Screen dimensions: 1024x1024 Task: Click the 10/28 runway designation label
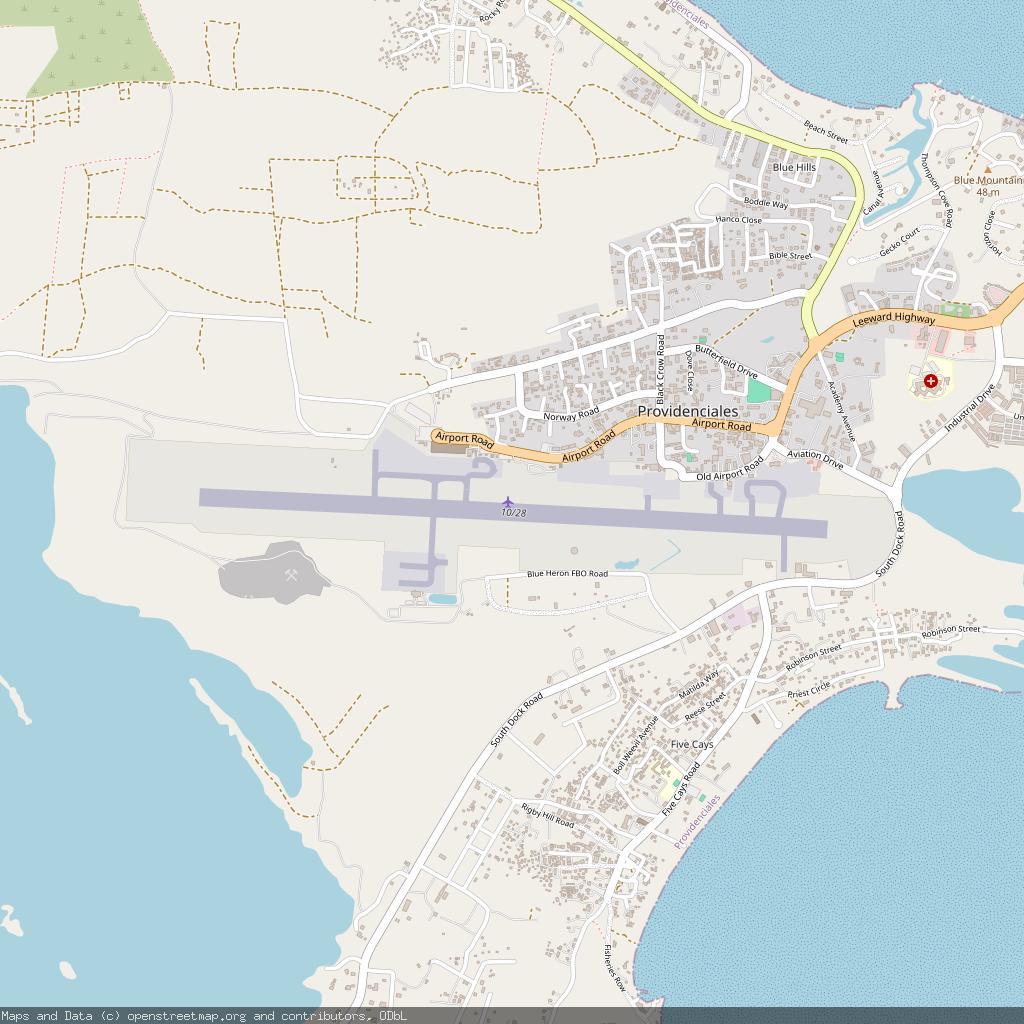514,513
